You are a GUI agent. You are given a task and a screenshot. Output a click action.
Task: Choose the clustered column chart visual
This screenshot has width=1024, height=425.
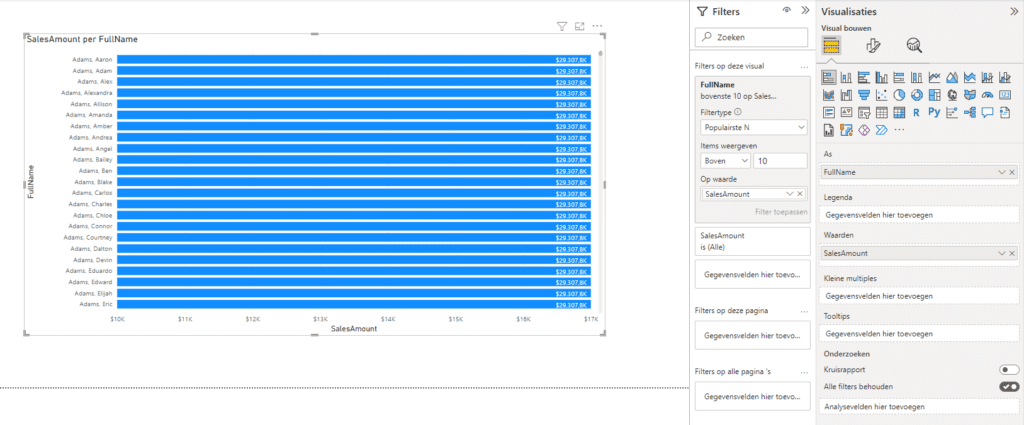882,77
